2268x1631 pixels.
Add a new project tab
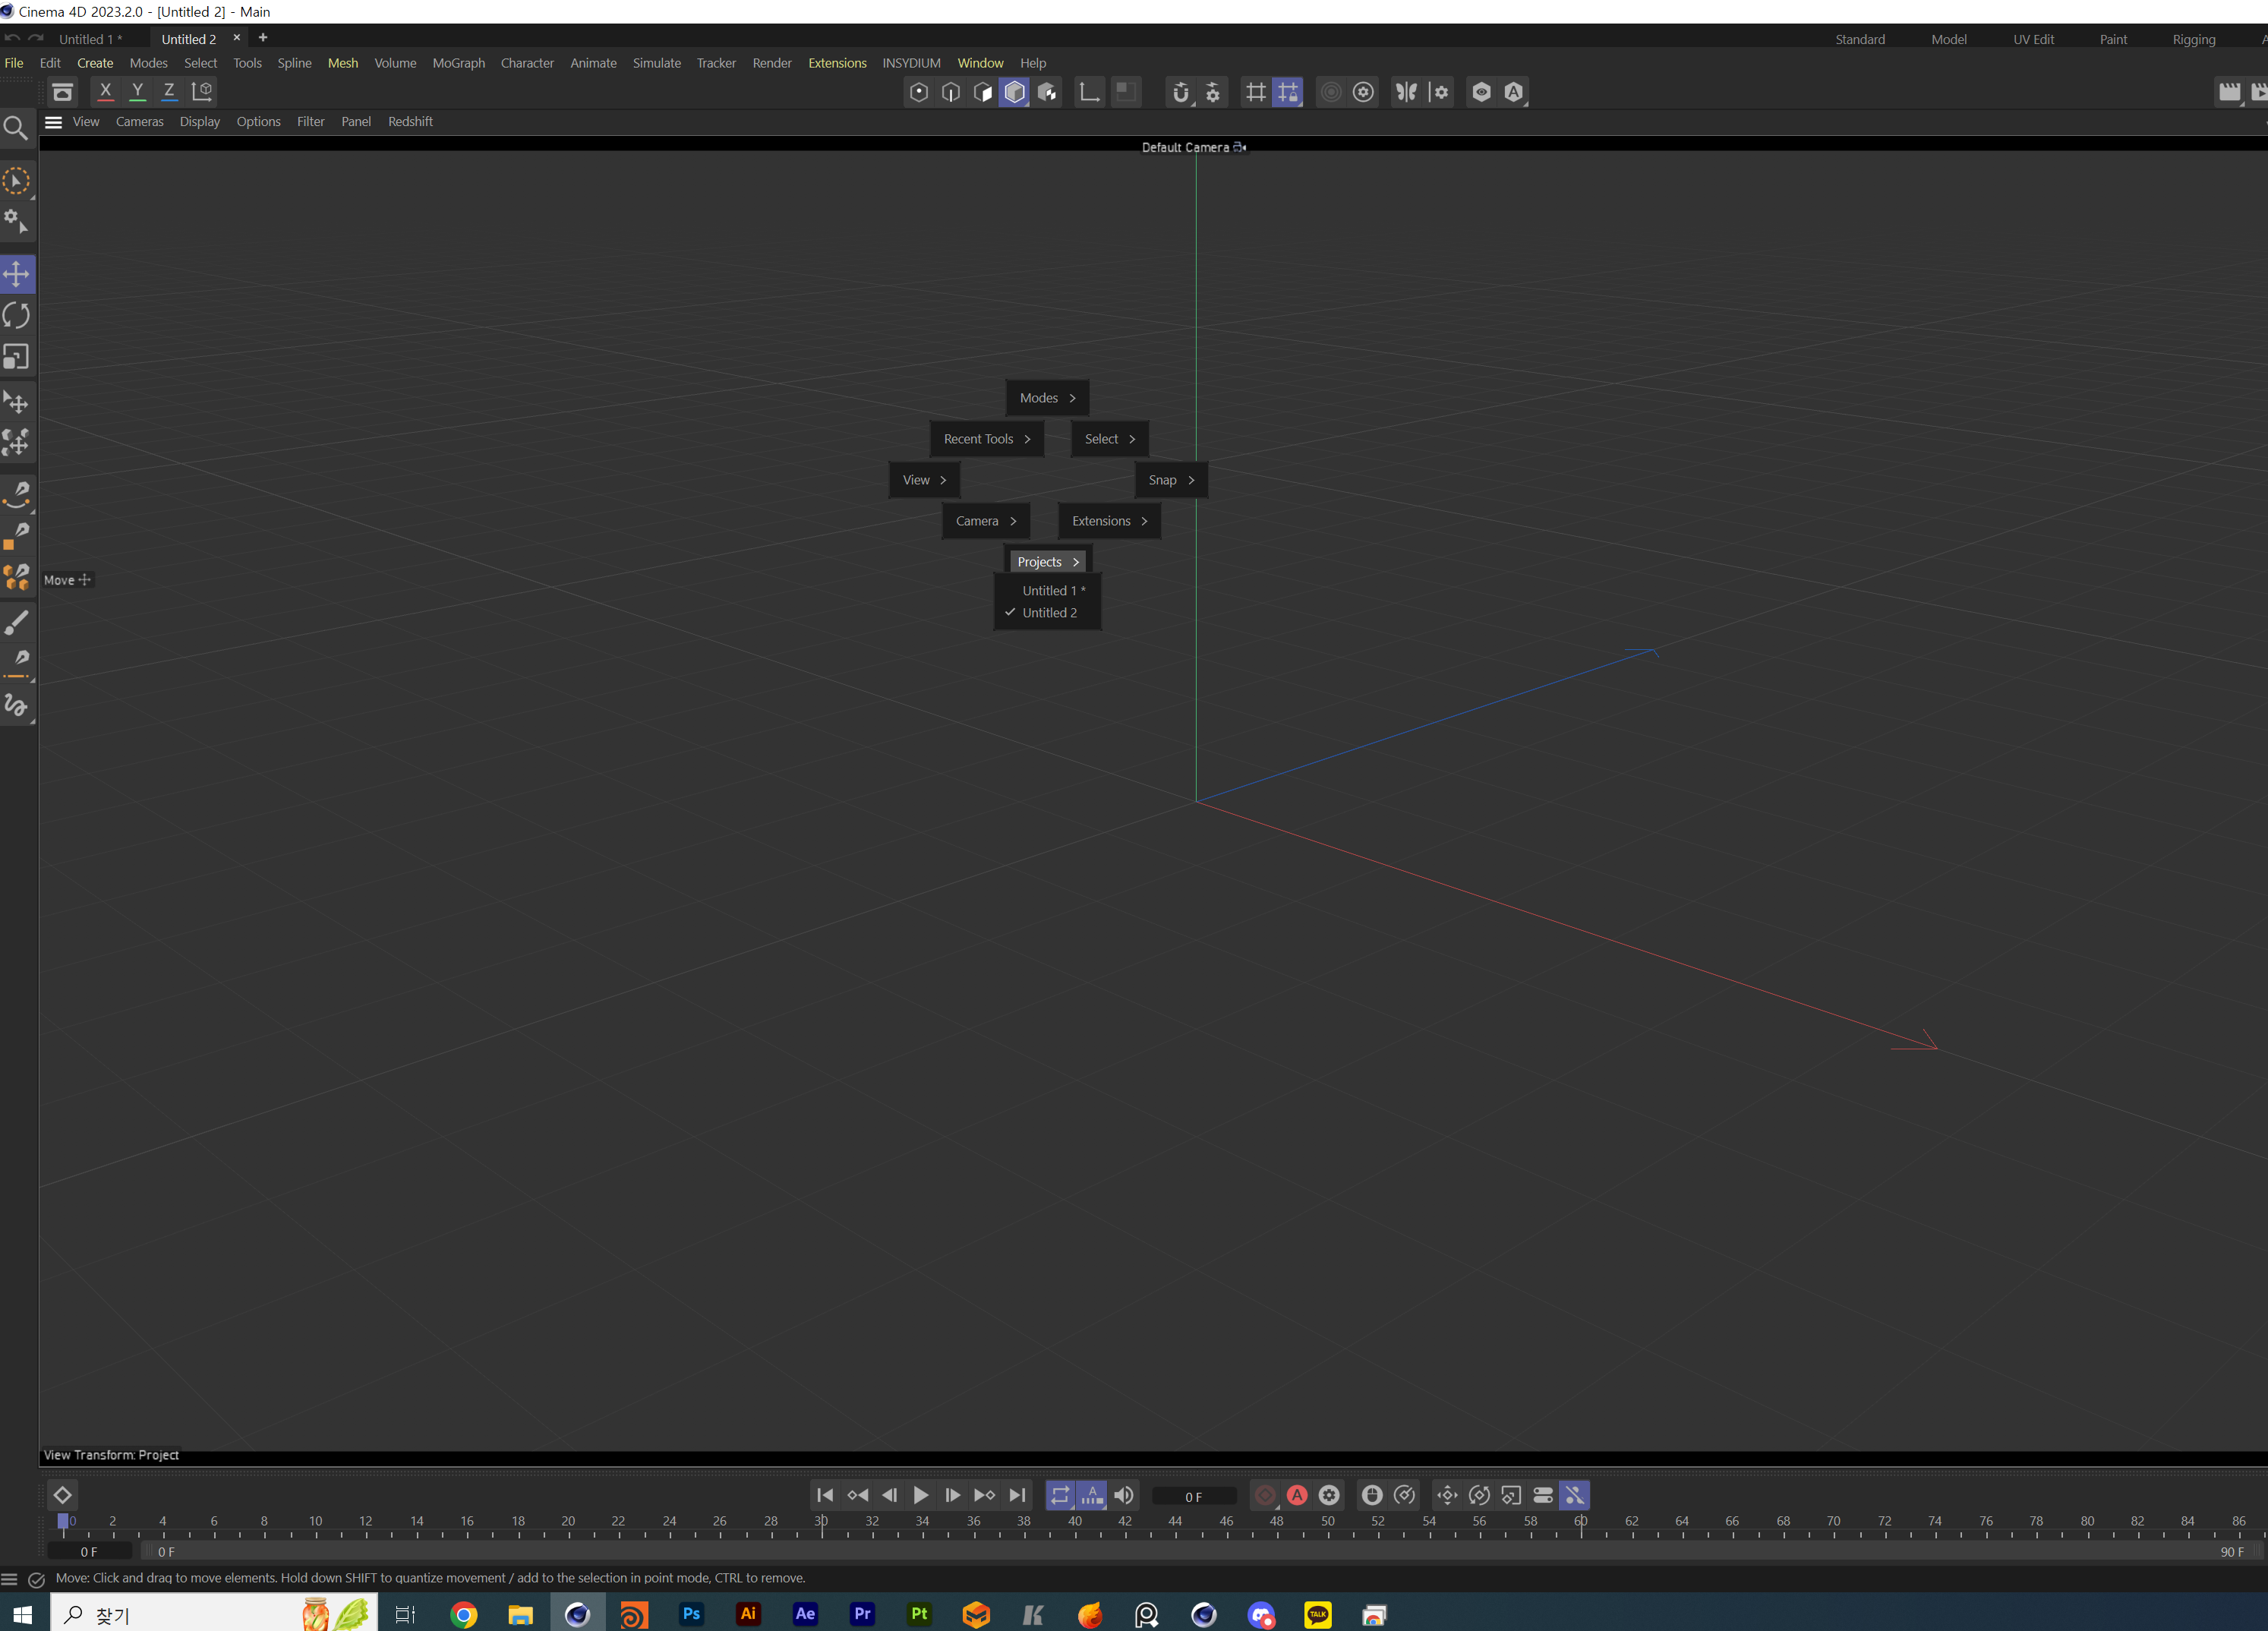(263, 38)
